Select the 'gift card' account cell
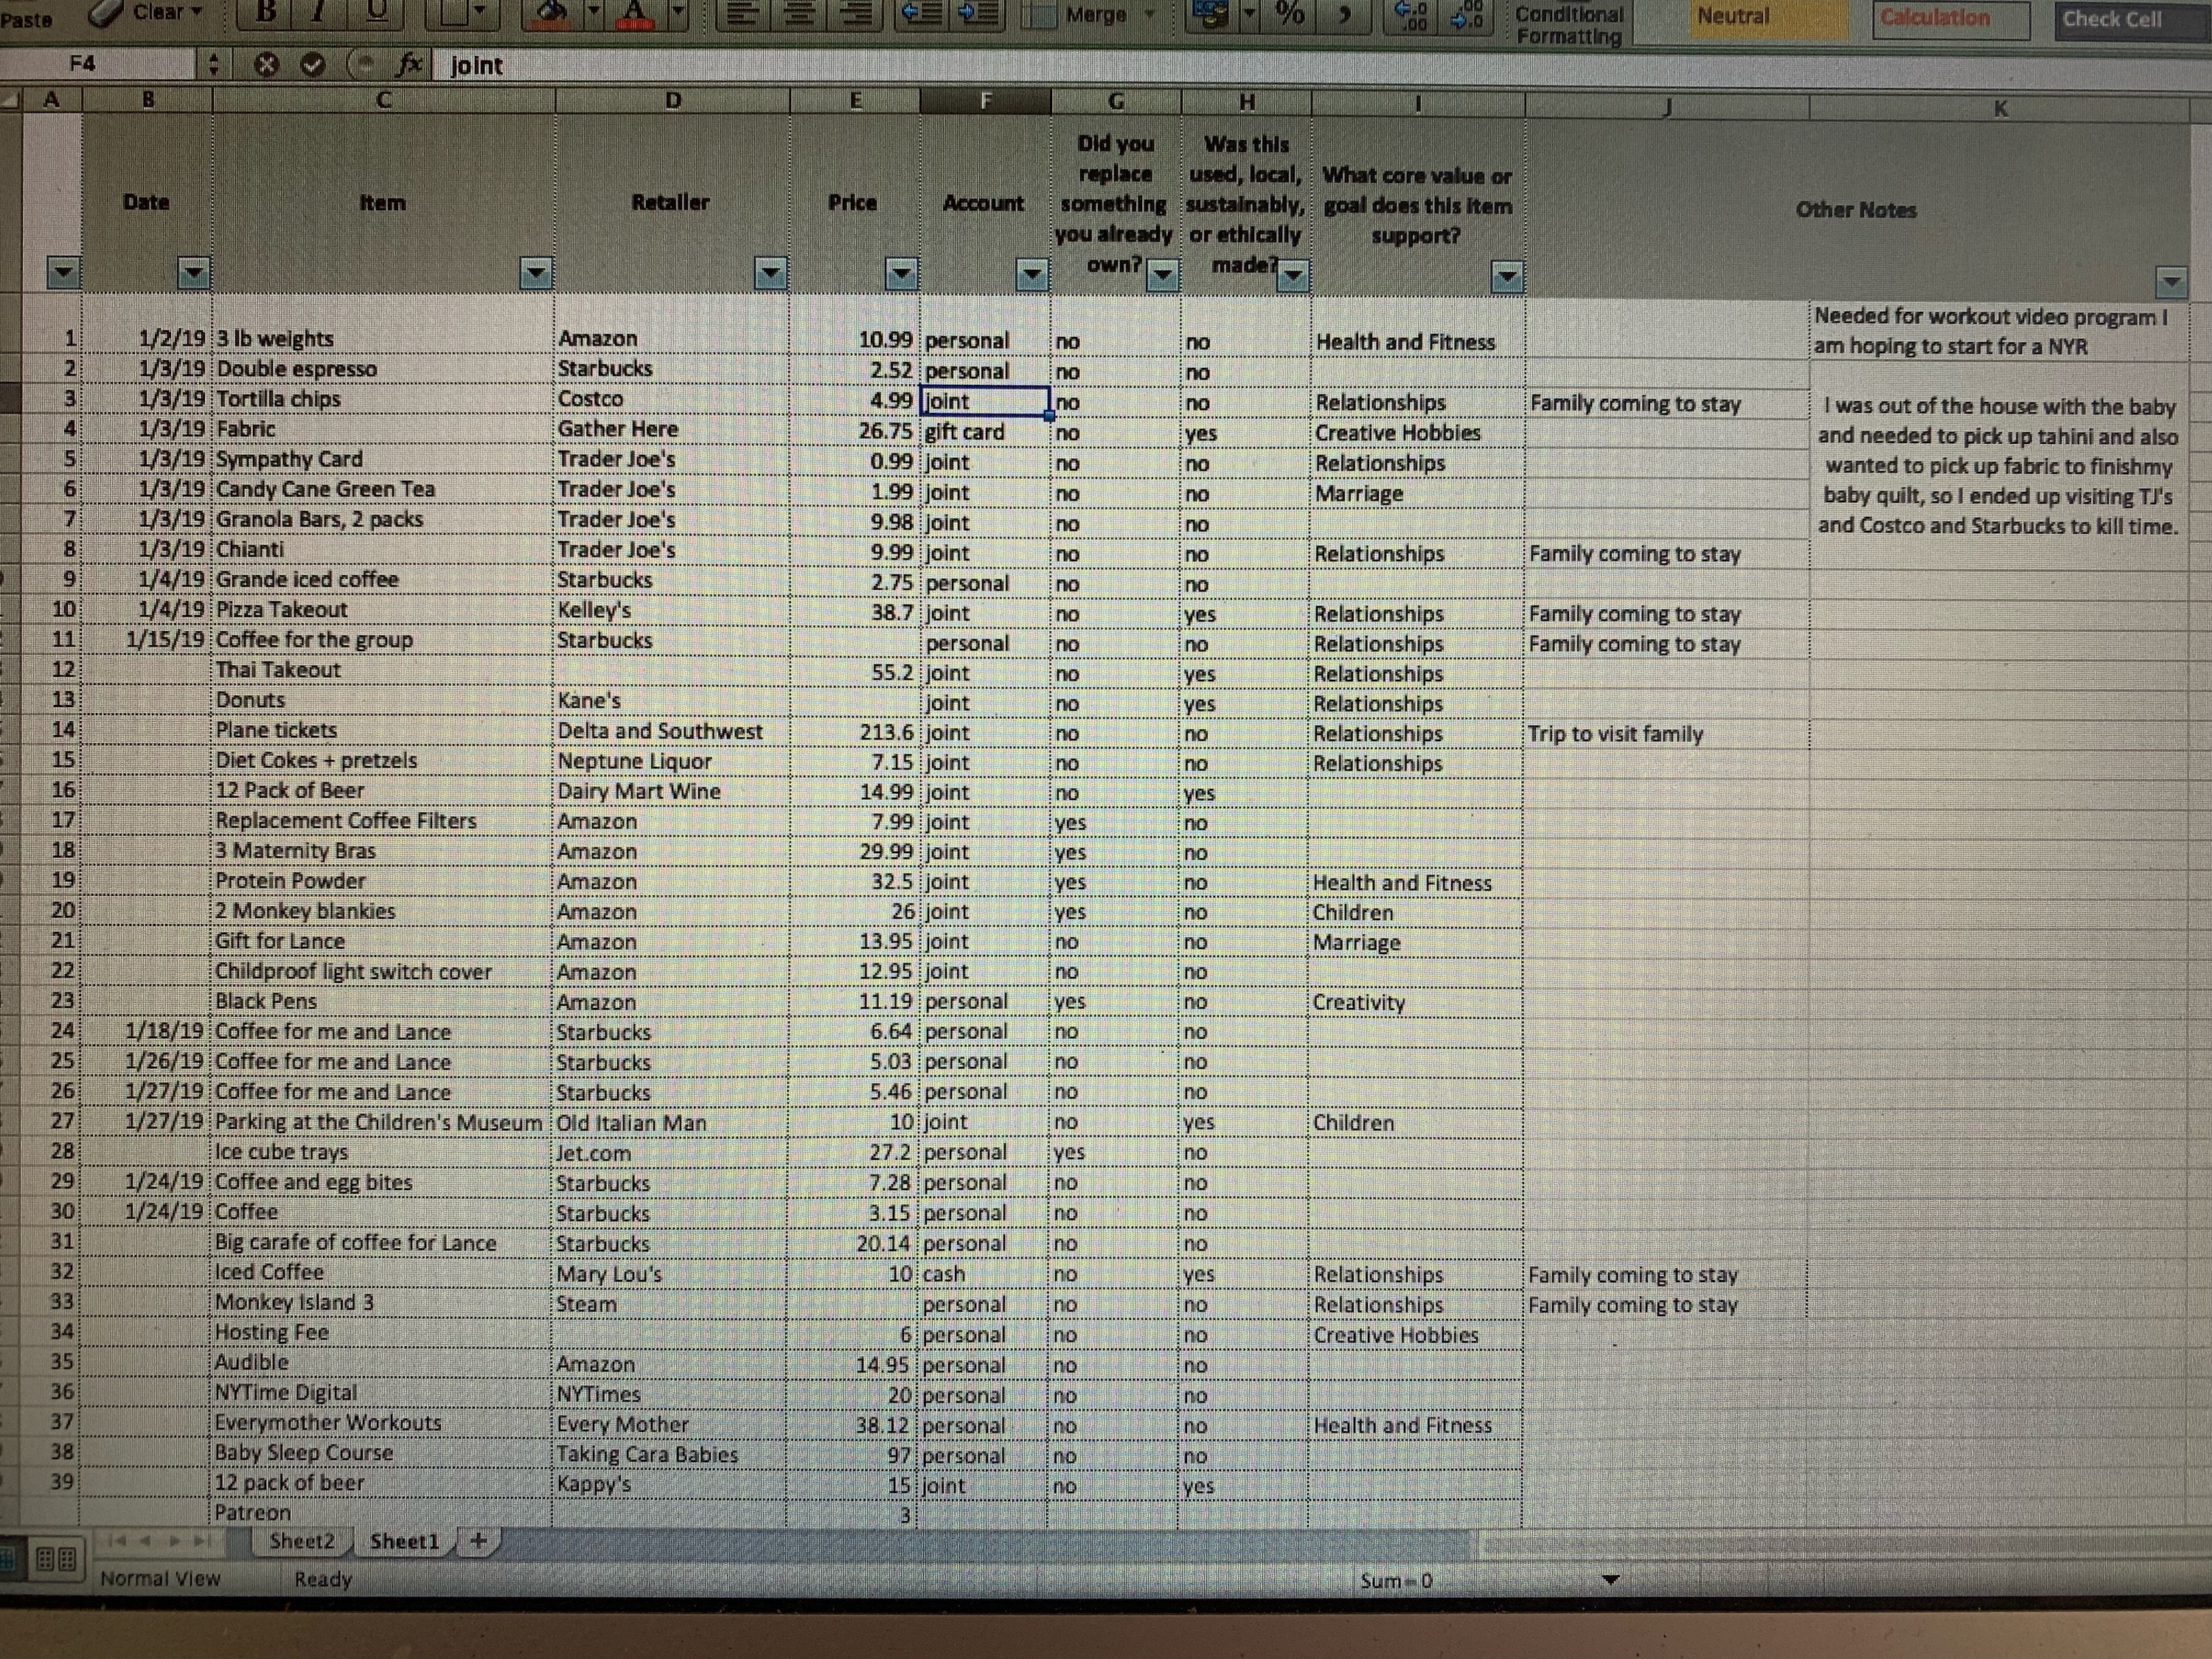The height and width of the screenshot is (1659, 2212). click(984, 432)
